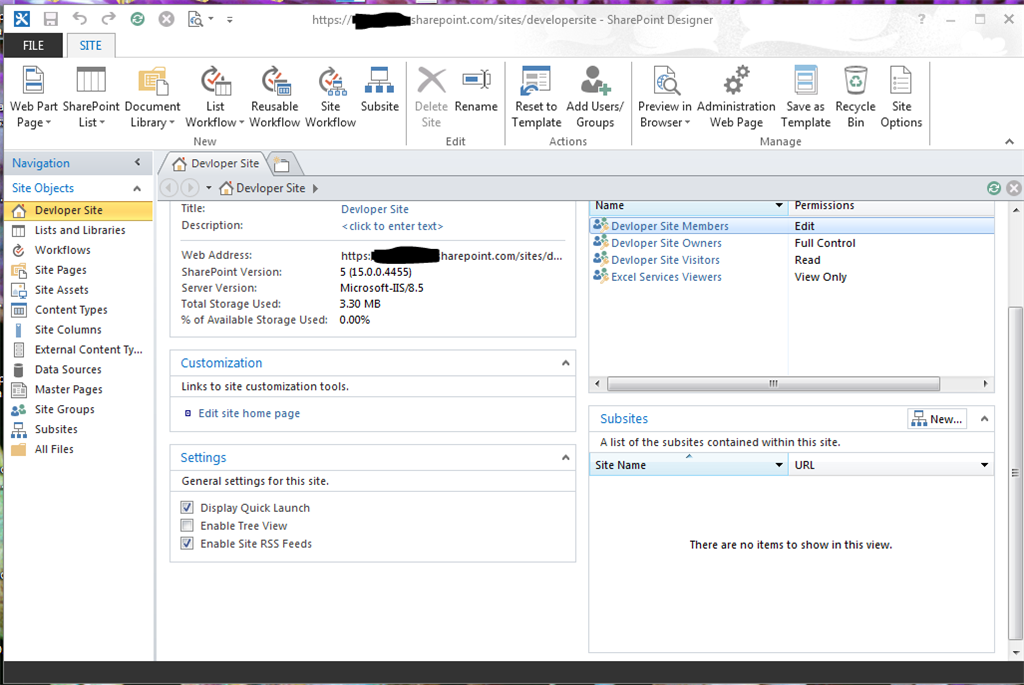Create new subsite with New button
This screenshot has height=685, width=1024.
tap(937, 419)
